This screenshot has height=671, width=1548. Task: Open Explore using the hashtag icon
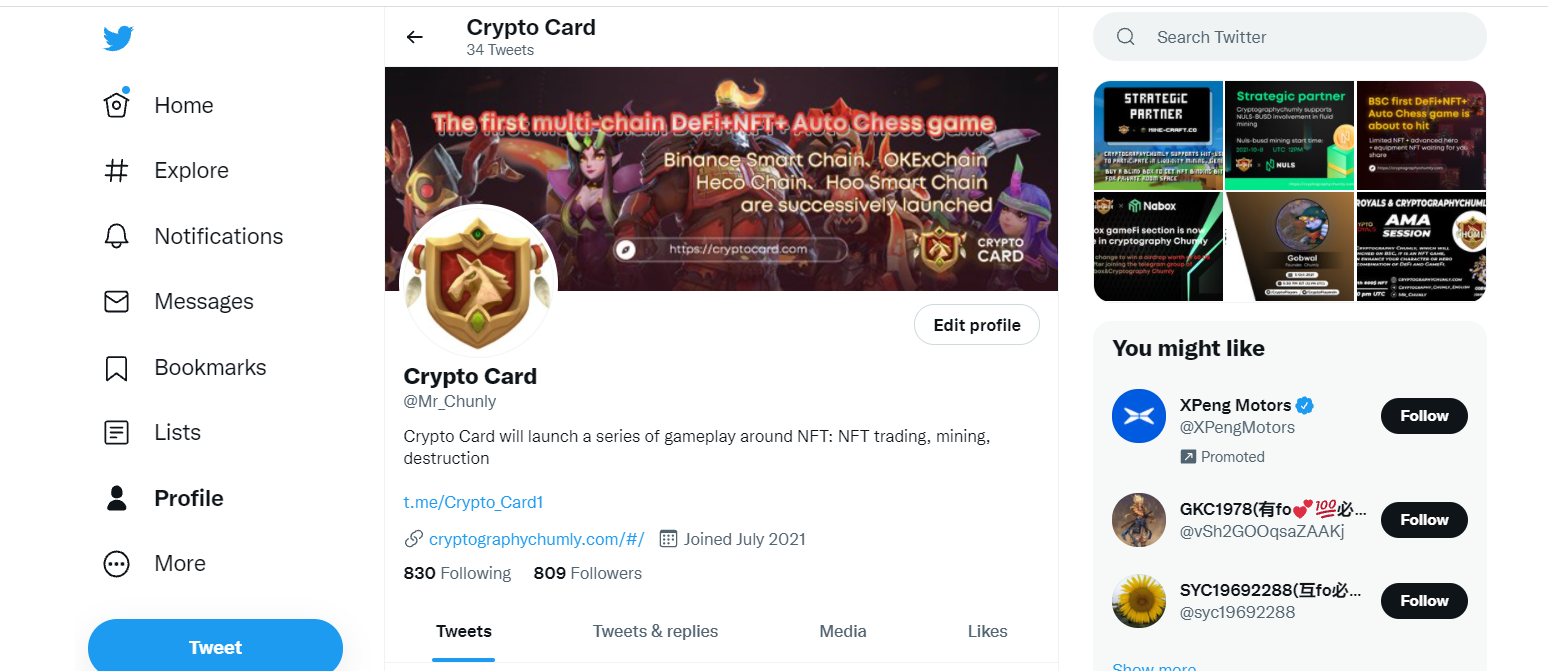[x=117, y=170]
